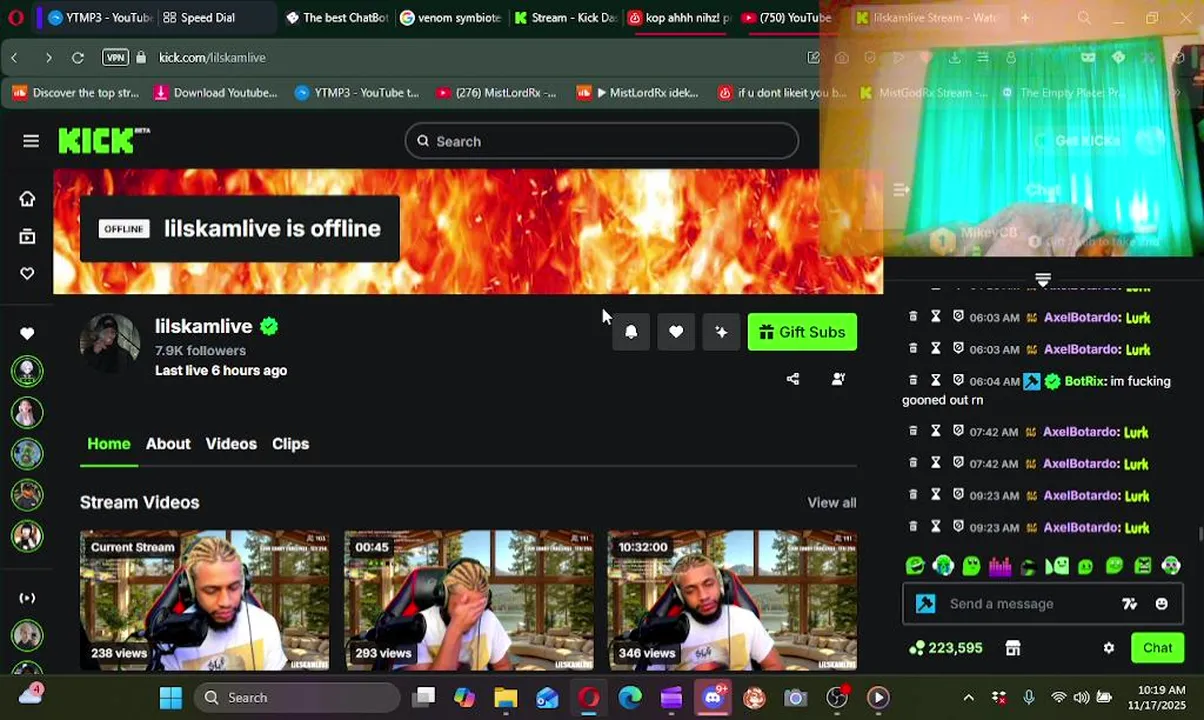Show hidden system tray icons
Screen dimensions: 1204x720
coord(968,698)
